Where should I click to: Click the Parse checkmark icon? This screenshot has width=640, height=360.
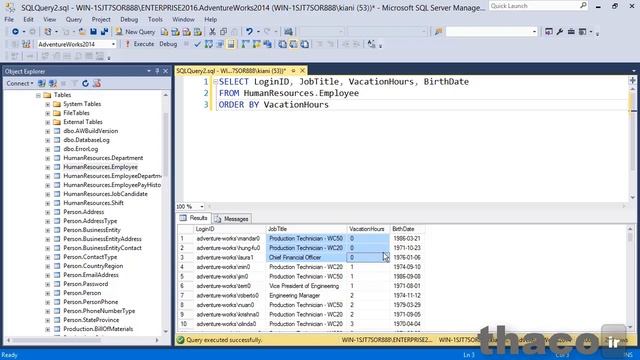coord(197,44)
